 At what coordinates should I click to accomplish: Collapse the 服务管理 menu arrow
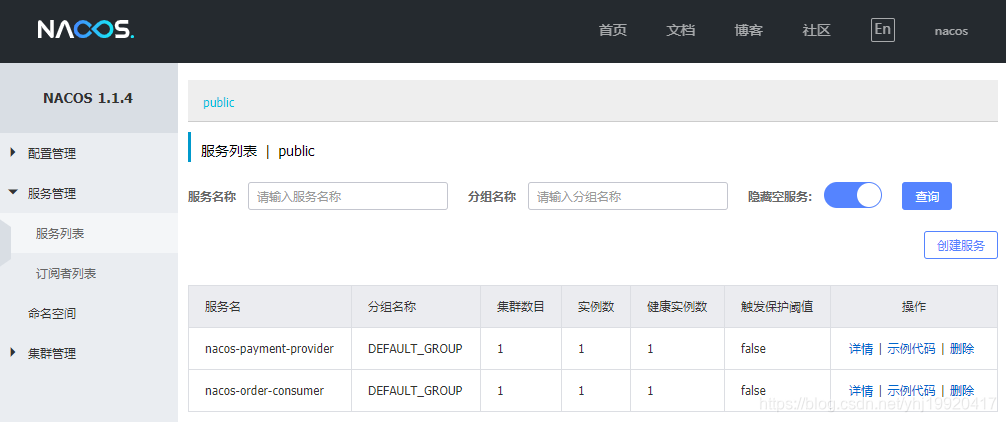click(x=13, y=192)
